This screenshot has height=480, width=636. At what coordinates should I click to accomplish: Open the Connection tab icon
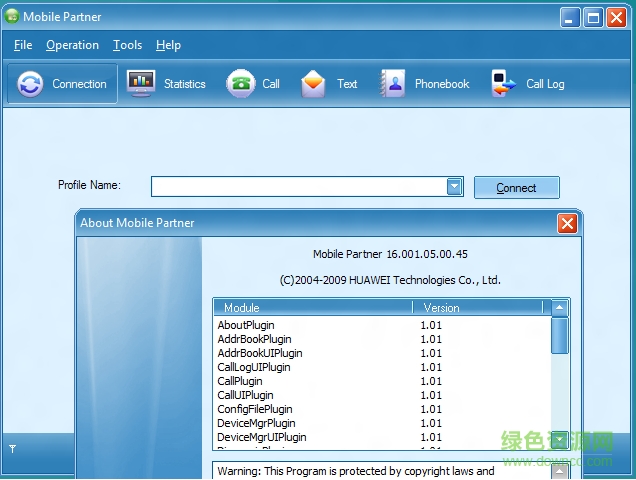pos(31,84)
